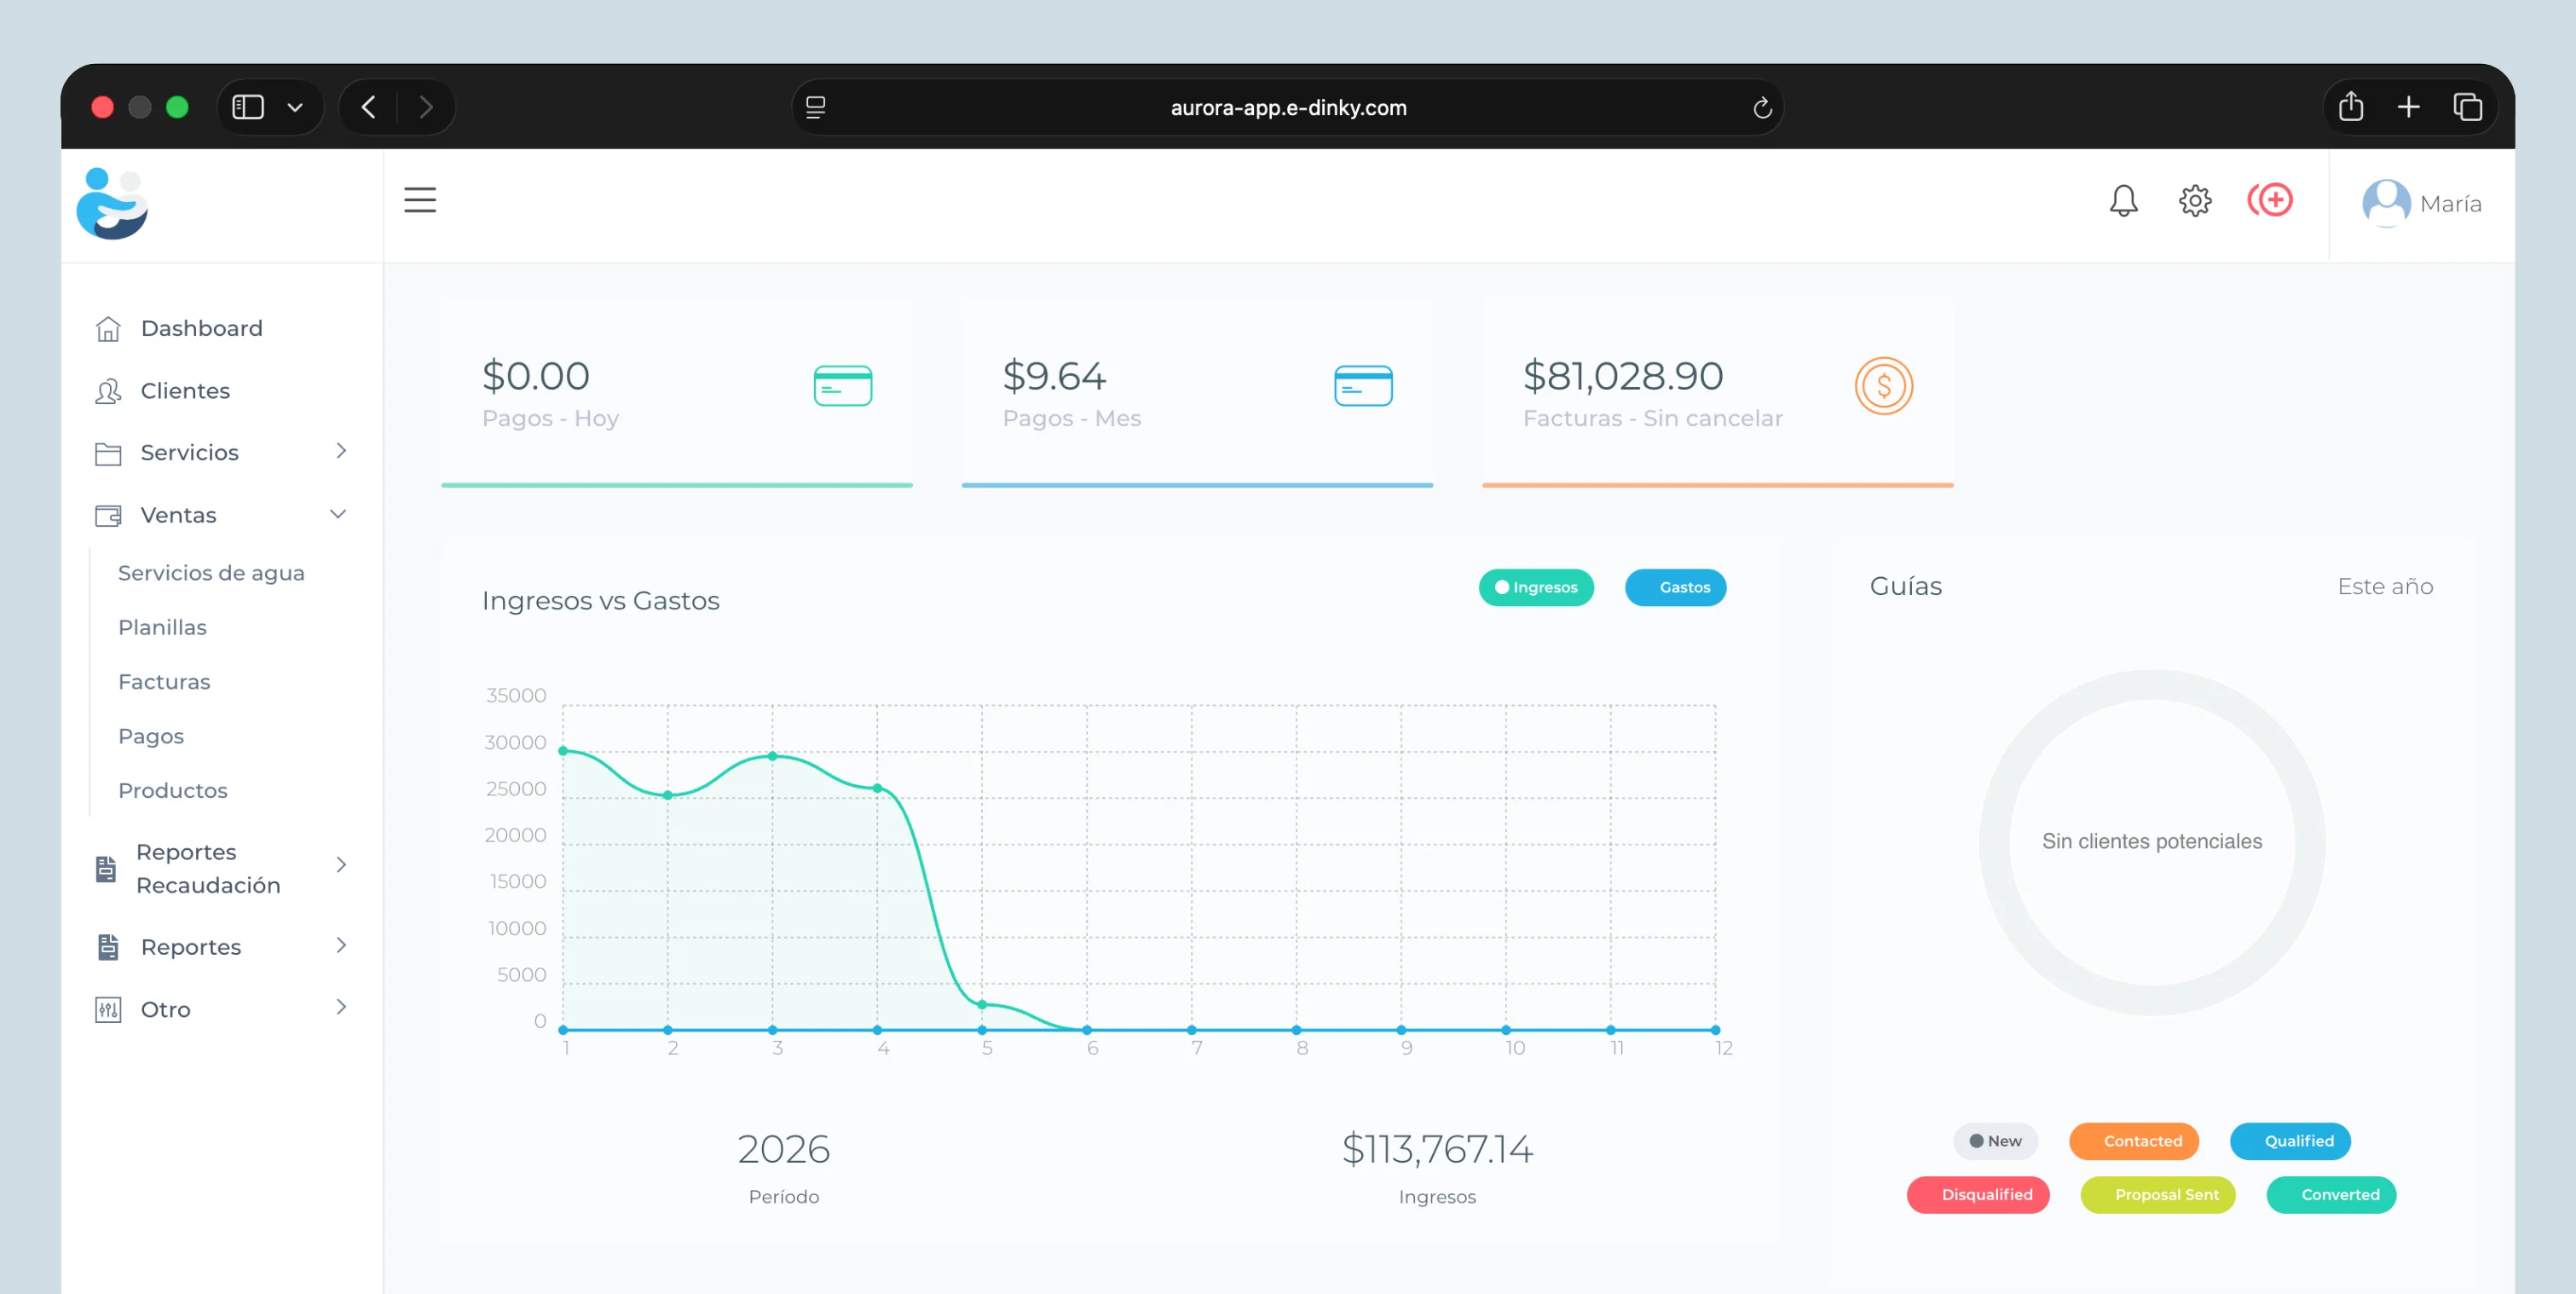Viewport: 2576px width, 1294px height.
Task: Click María username in header
Action: click(x=2450, y=204)
